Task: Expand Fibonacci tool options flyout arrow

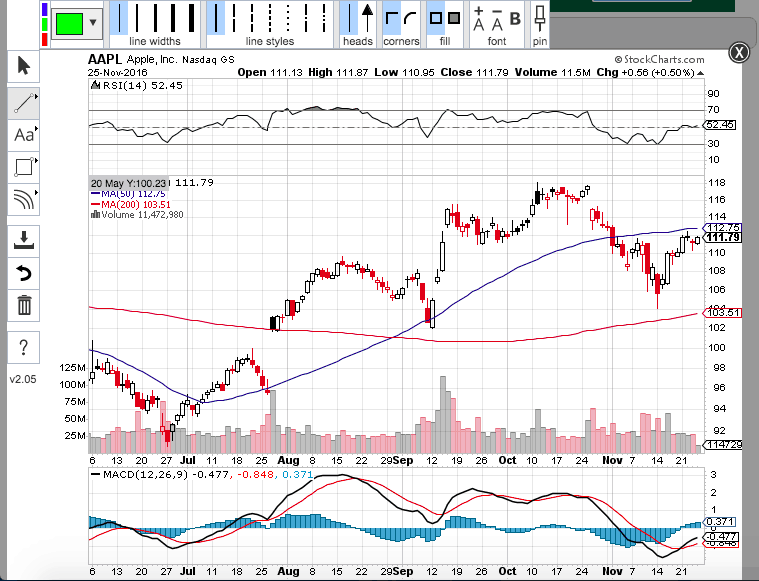Action: (x=36, y=193)
